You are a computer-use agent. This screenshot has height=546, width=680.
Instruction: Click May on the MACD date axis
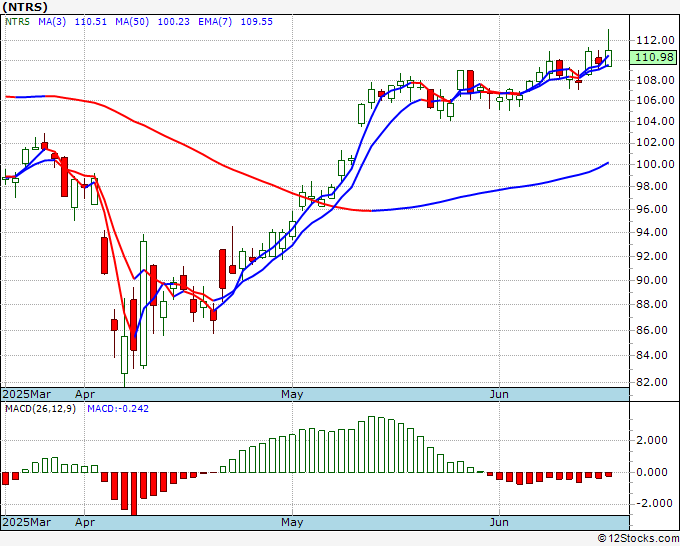pyautogui.click(x=292, y=522)
